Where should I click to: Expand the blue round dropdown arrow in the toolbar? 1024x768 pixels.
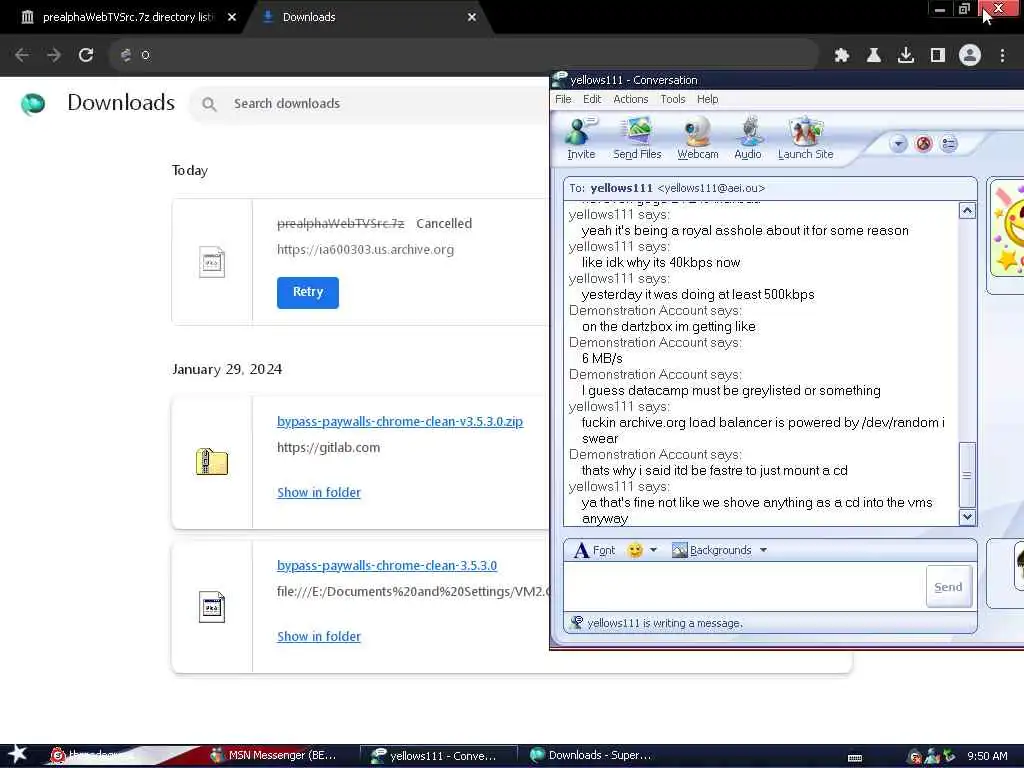point(898,144)
